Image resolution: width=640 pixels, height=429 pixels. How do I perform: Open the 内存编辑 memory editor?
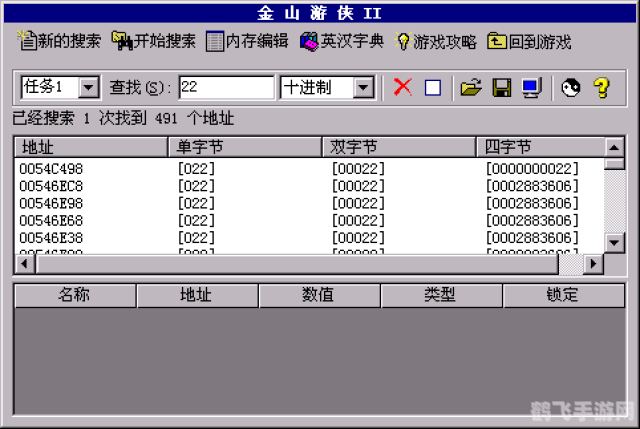[x=247, y=41]
